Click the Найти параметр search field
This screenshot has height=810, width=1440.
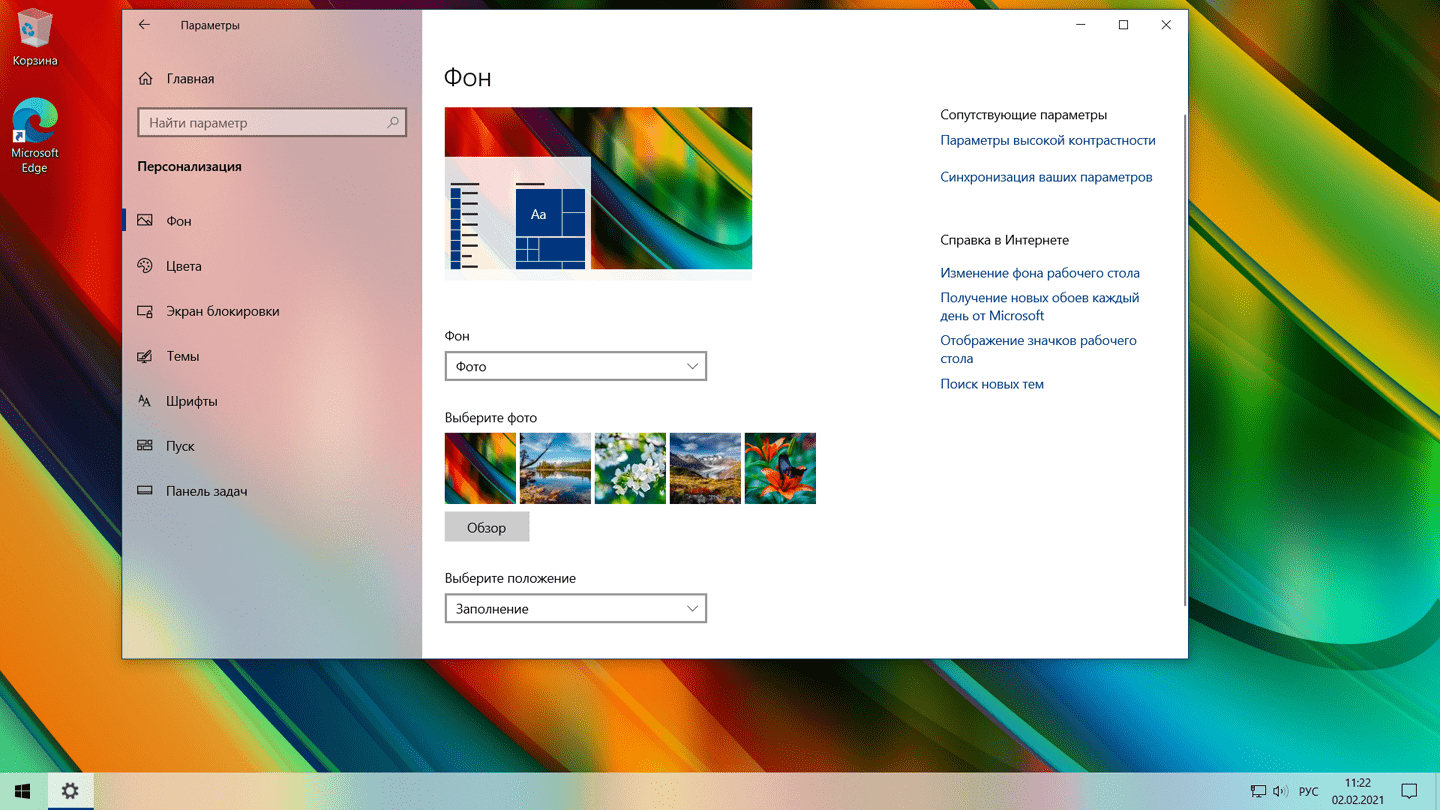(262, 122)
